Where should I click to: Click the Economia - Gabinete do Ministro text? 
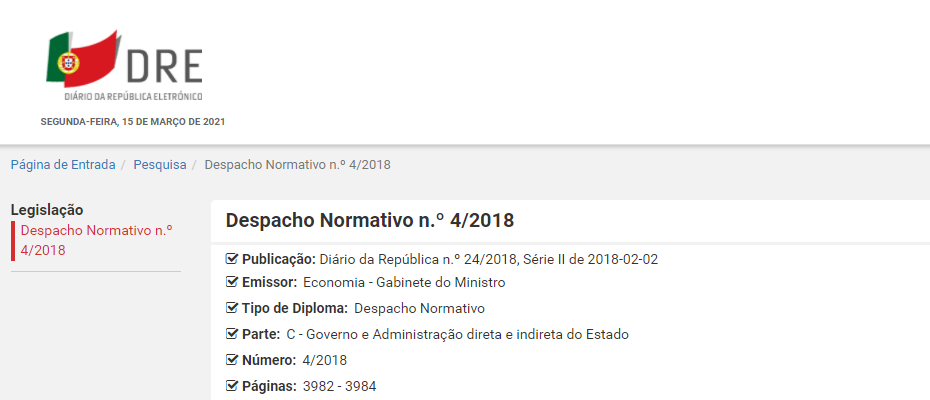point(404,283)
